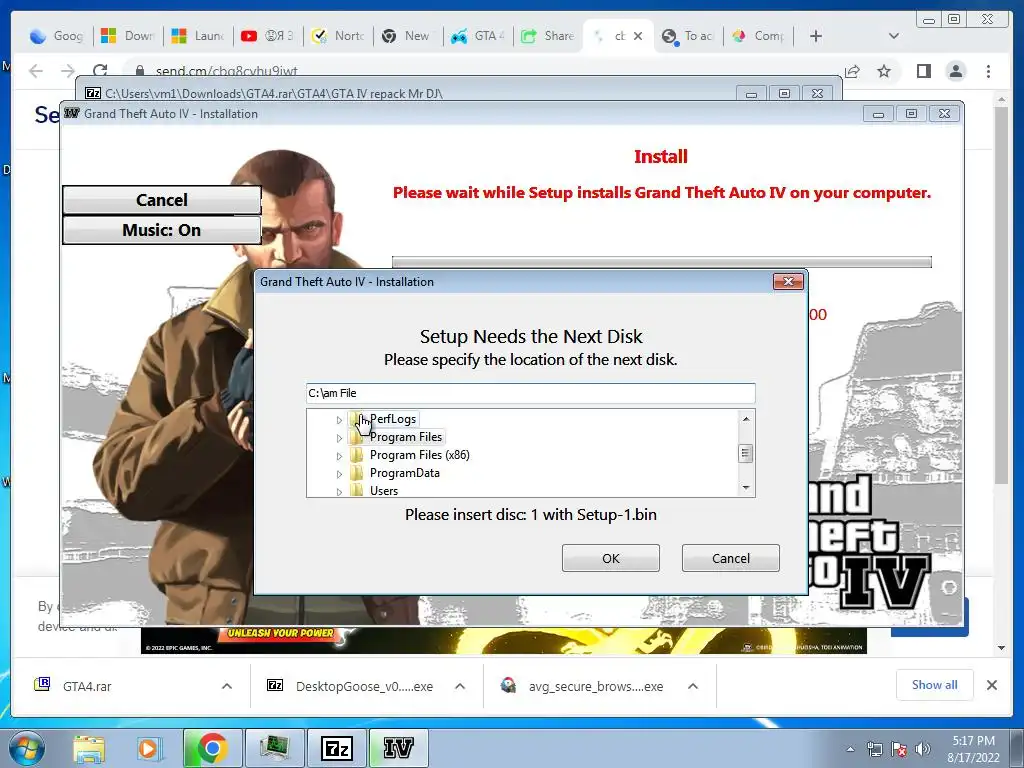Image resolution: width=1024 pixels, height=768 pixels.
Task: Click OK in the Next Disk dialog
Action: [x=611, y=558]
